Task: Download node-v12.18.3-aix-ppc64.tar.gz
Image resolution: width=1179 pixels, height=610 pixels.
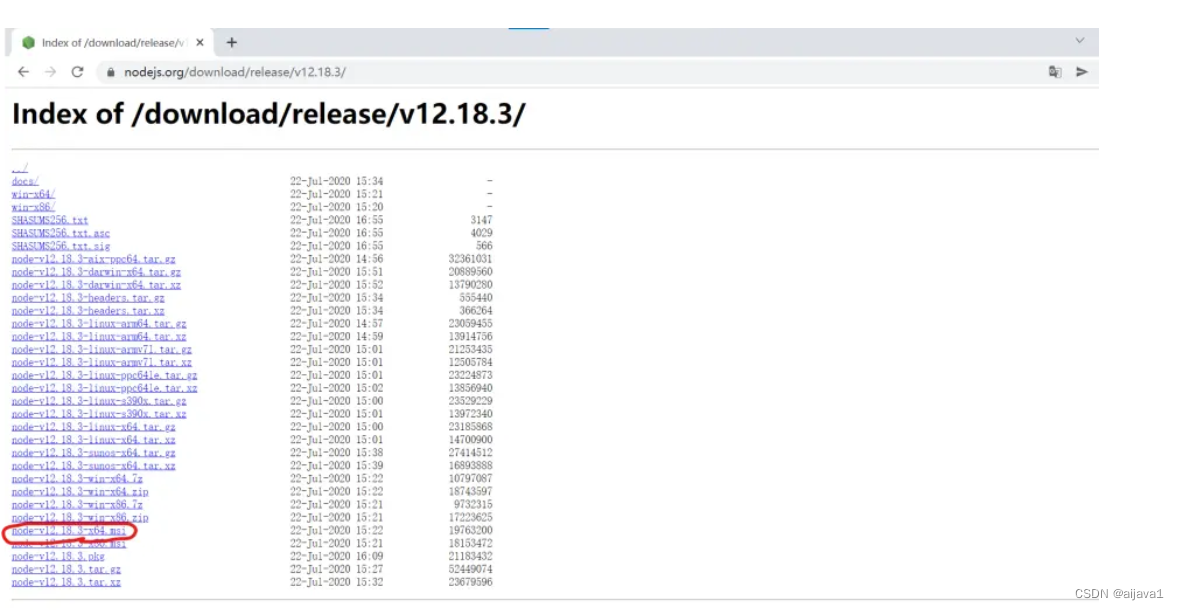Action: [x=93, y=259]
